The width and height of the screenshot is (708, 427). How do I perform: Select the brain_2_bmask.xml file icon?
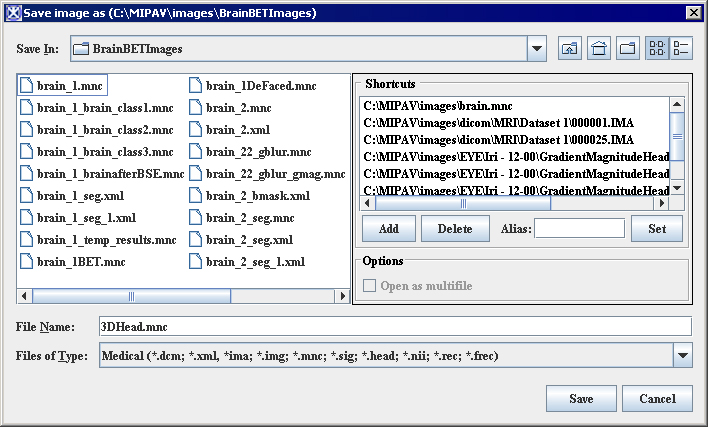click(195, 196)
